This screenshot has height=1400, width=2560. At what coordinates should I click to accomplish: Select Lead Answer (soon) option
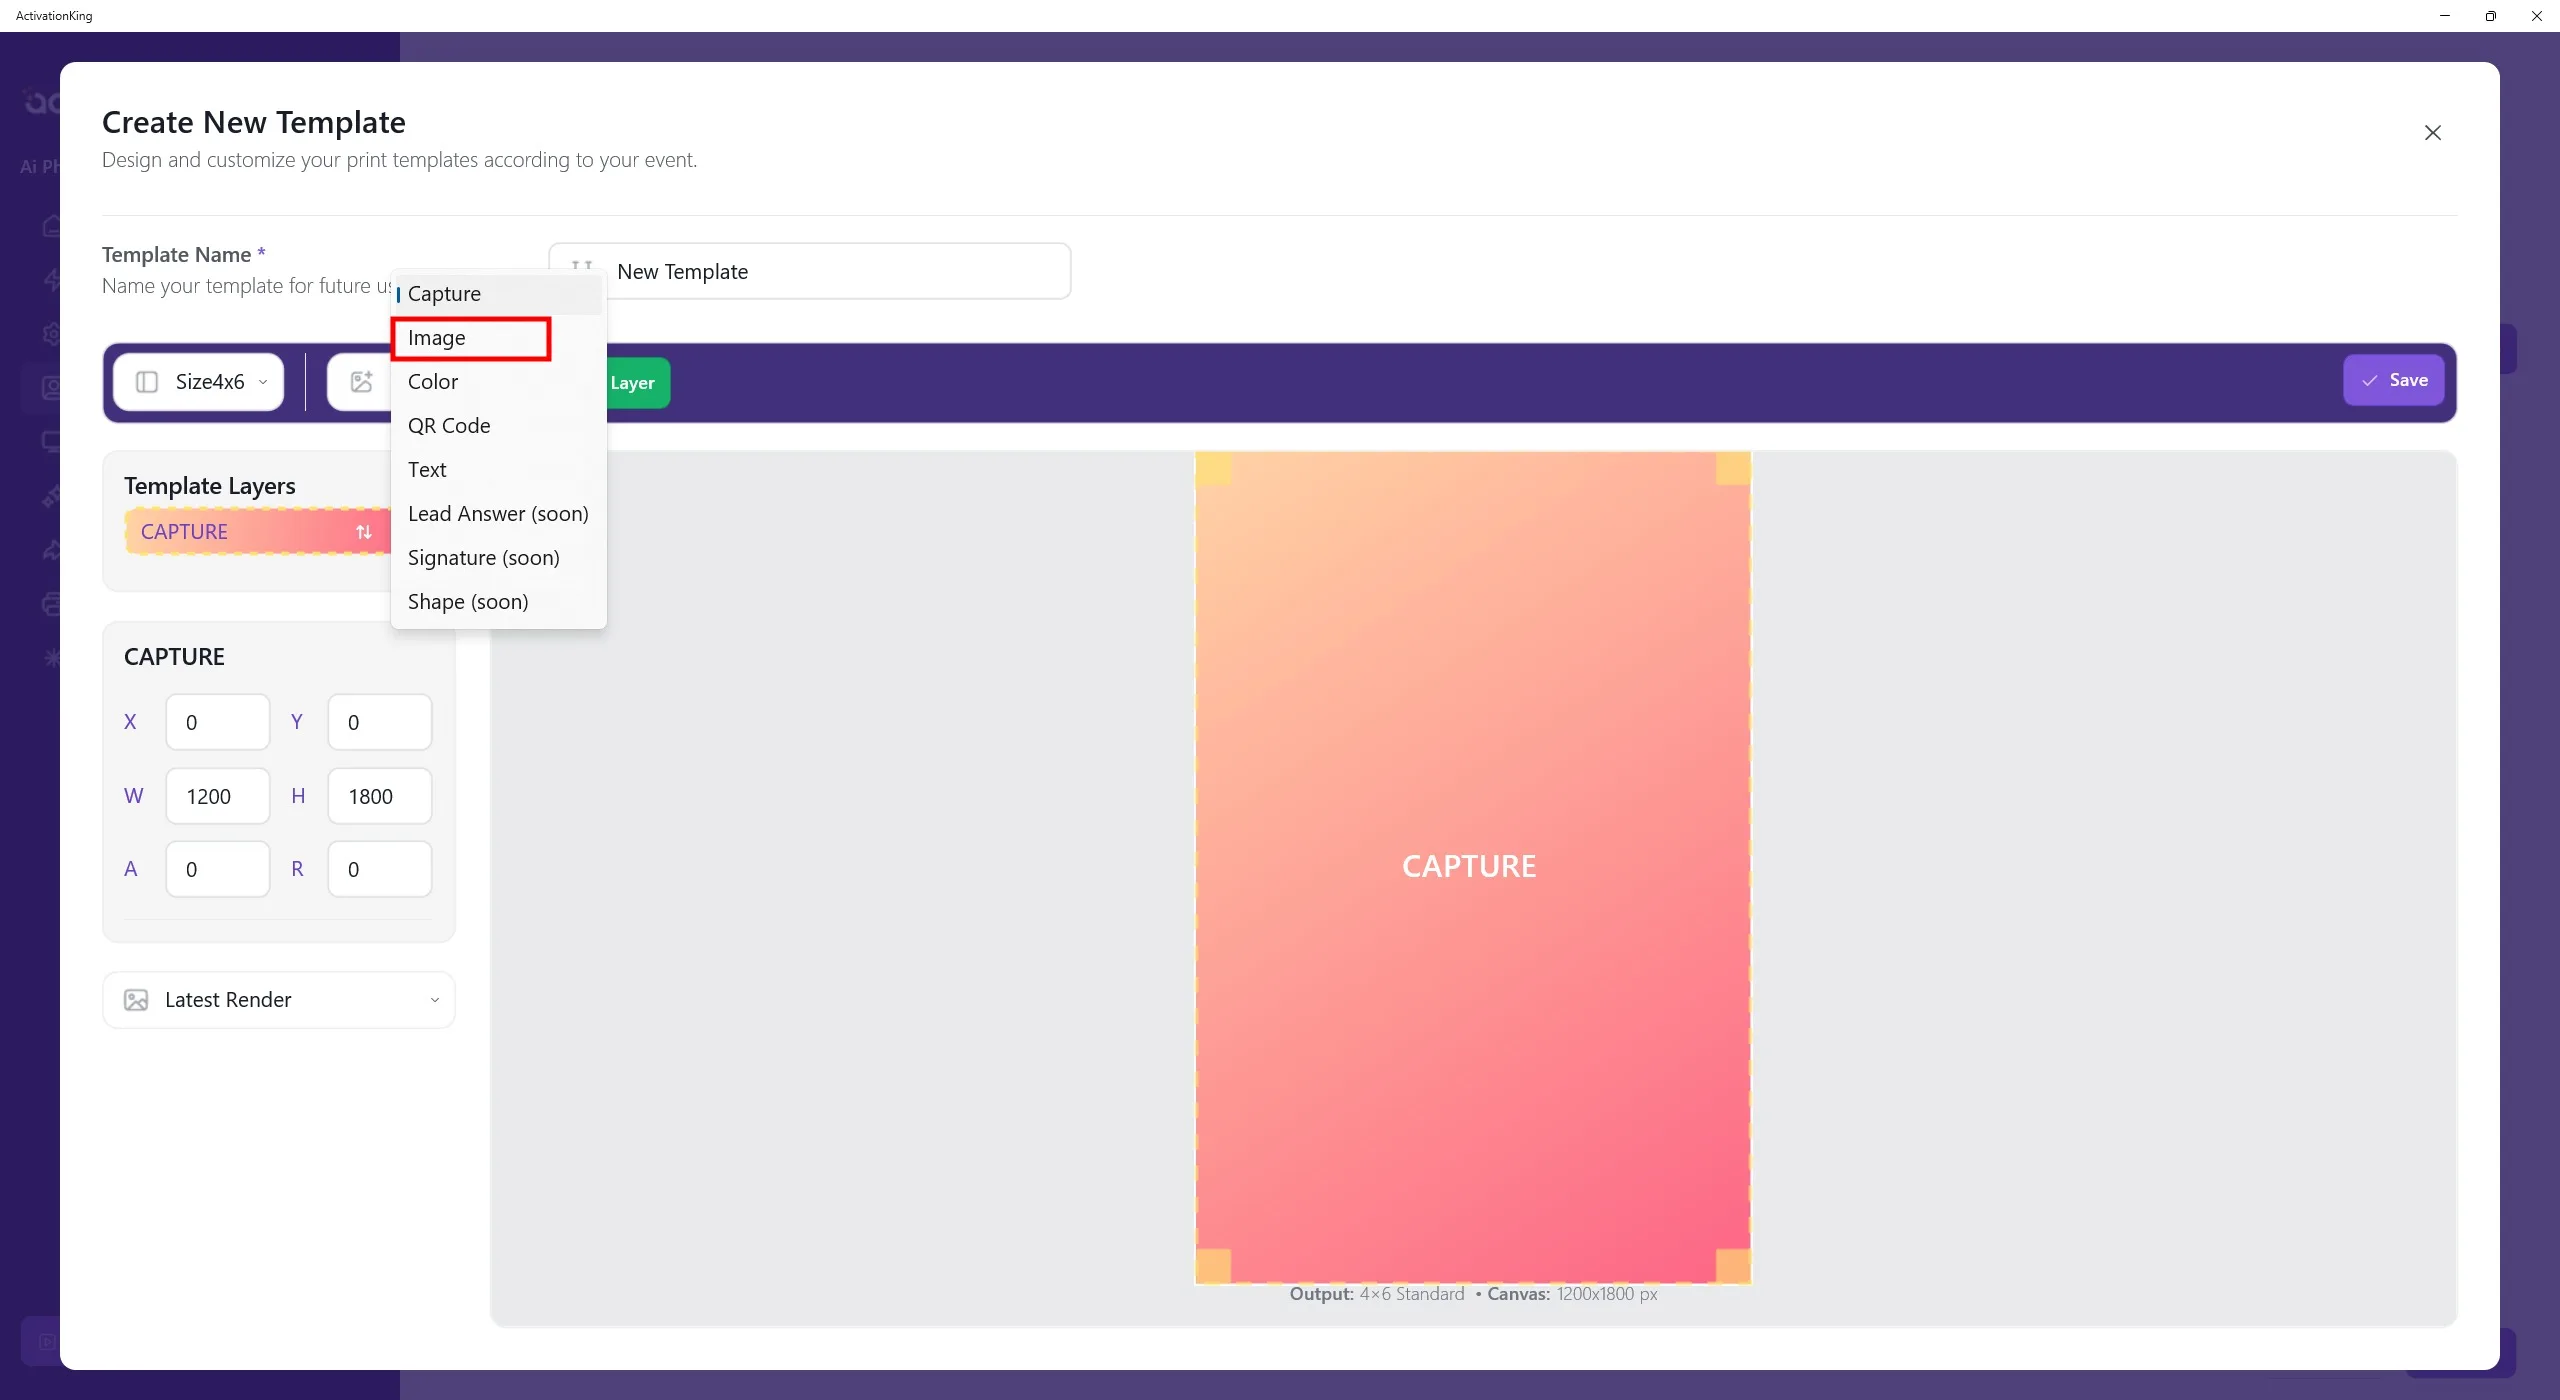point(498,514)
